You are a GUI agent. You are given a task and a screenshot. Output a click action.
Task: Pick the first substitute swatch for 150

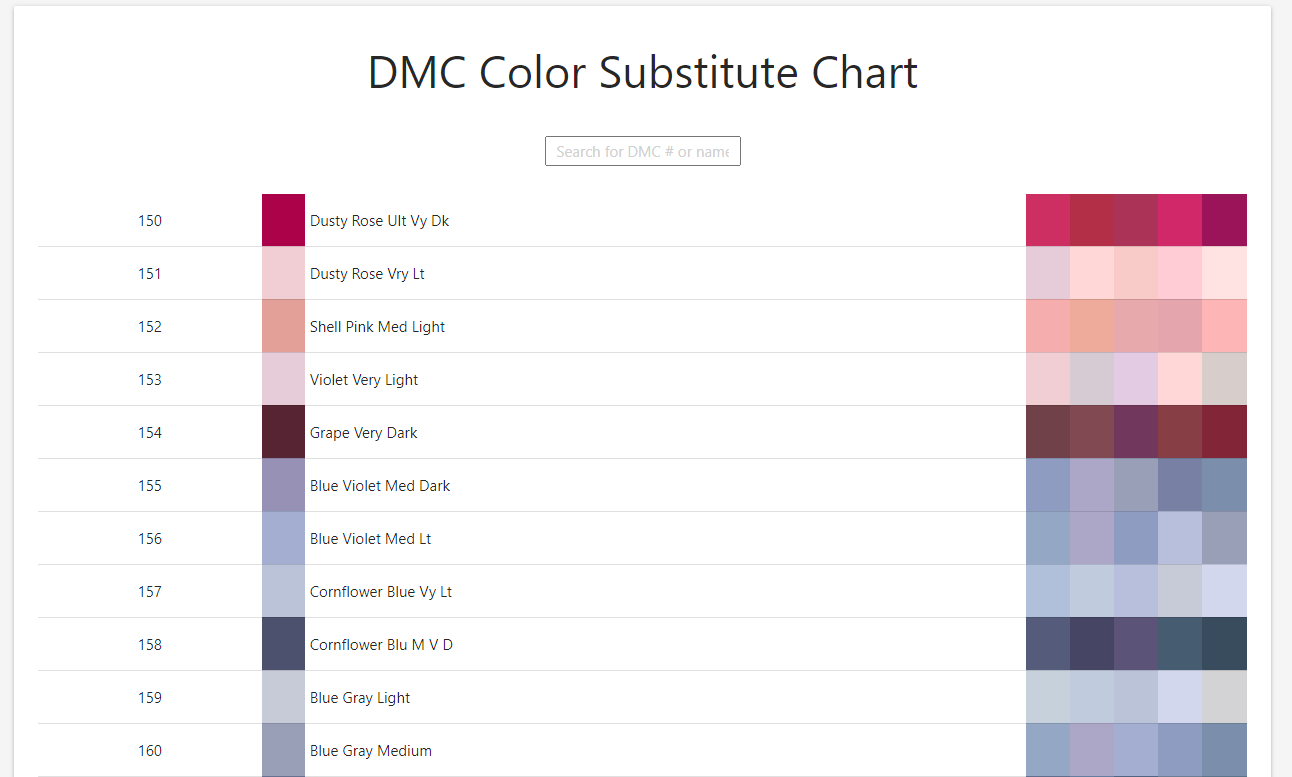pos(1047,220)
